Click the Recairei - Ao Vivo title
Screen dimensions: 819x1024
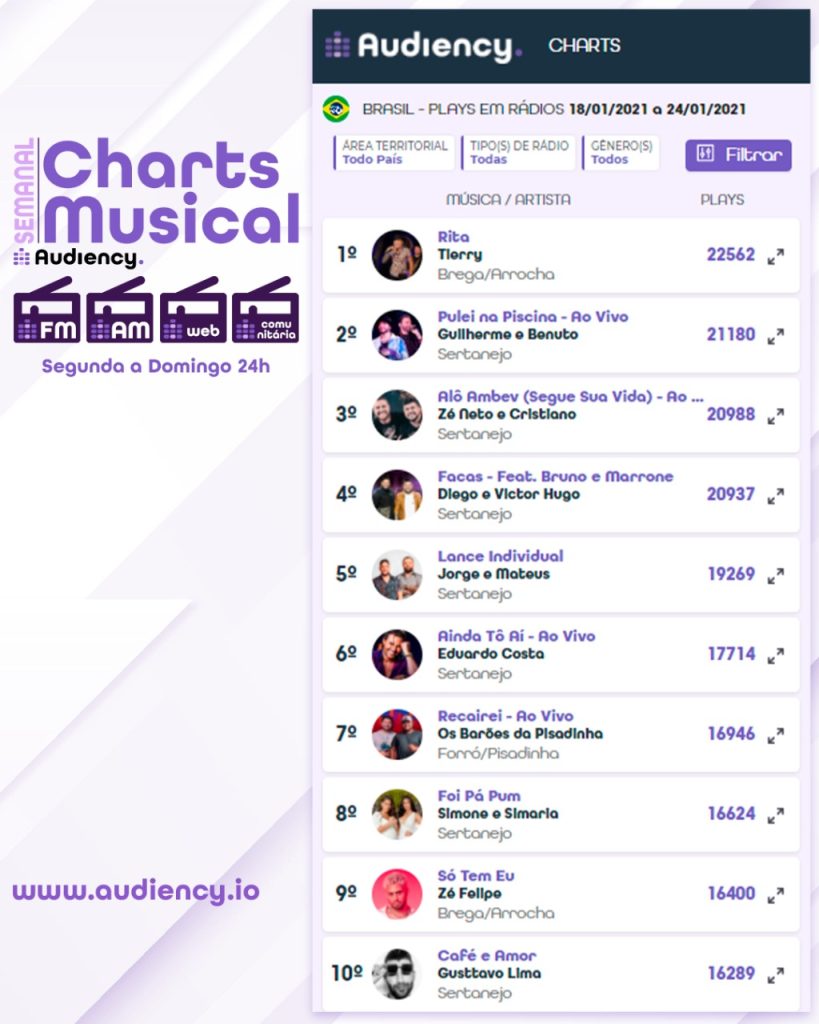[506, 716]
